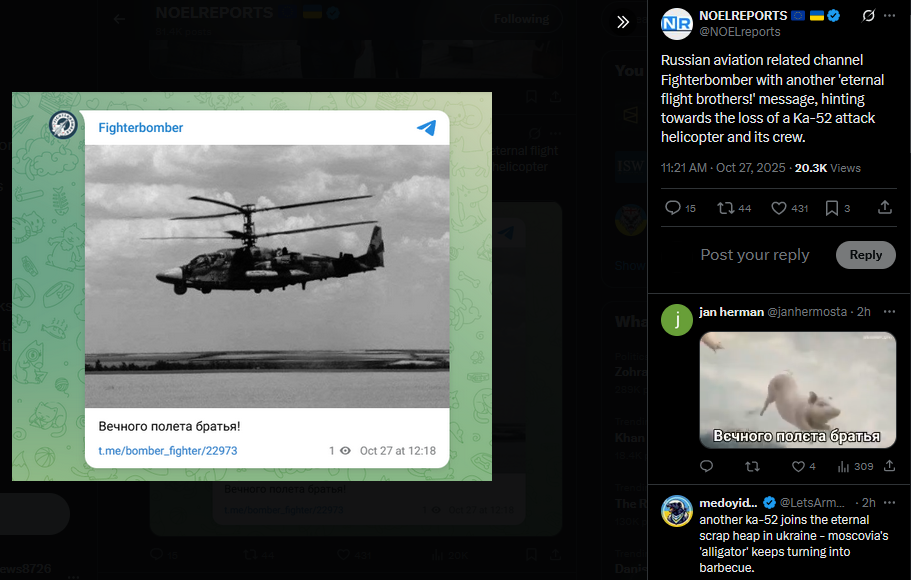Screen dimensions: 911x580
Task: Open medoyid's profile avatar
Action: 677,511
